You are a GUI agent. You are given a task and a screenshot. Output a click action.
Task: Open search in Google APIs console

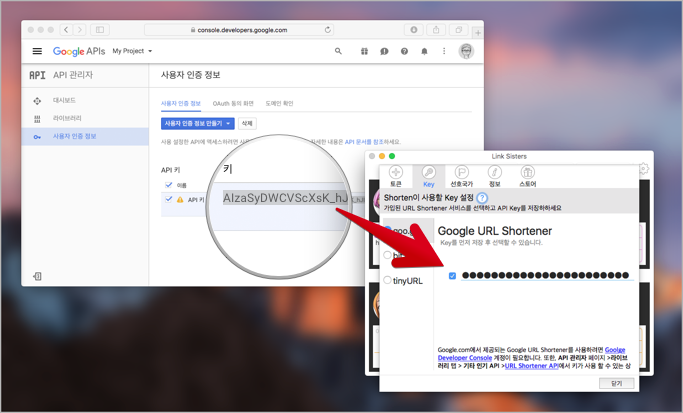tap(338, 51)
